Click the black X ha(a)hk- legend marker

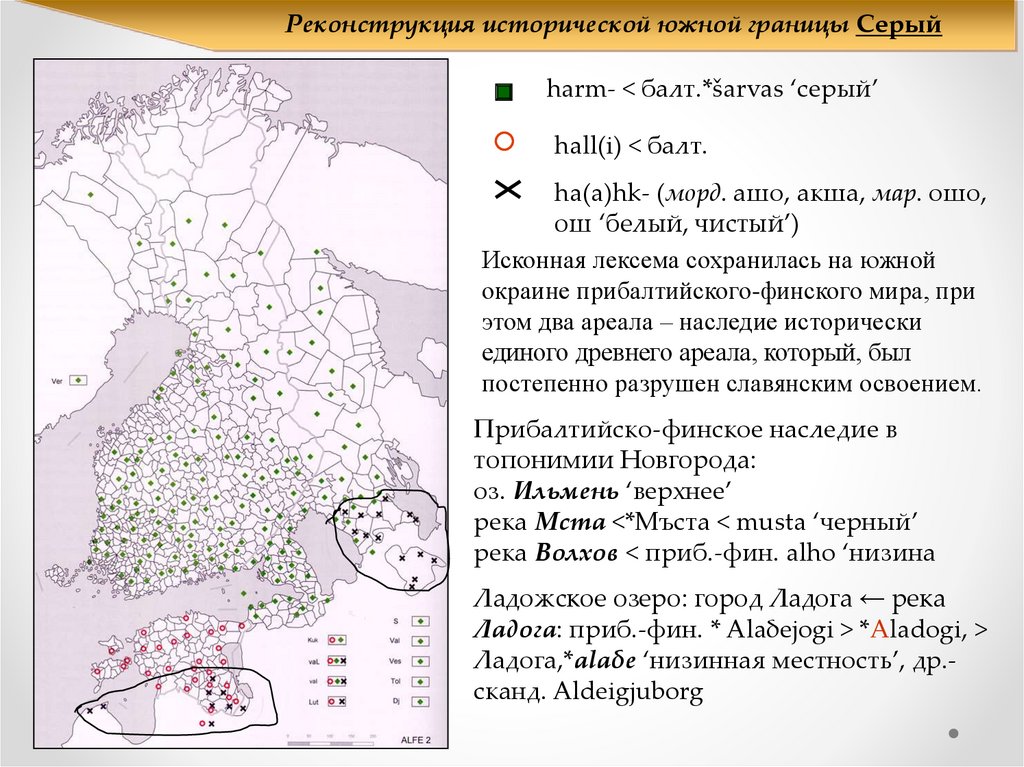(x=507, y=190)
